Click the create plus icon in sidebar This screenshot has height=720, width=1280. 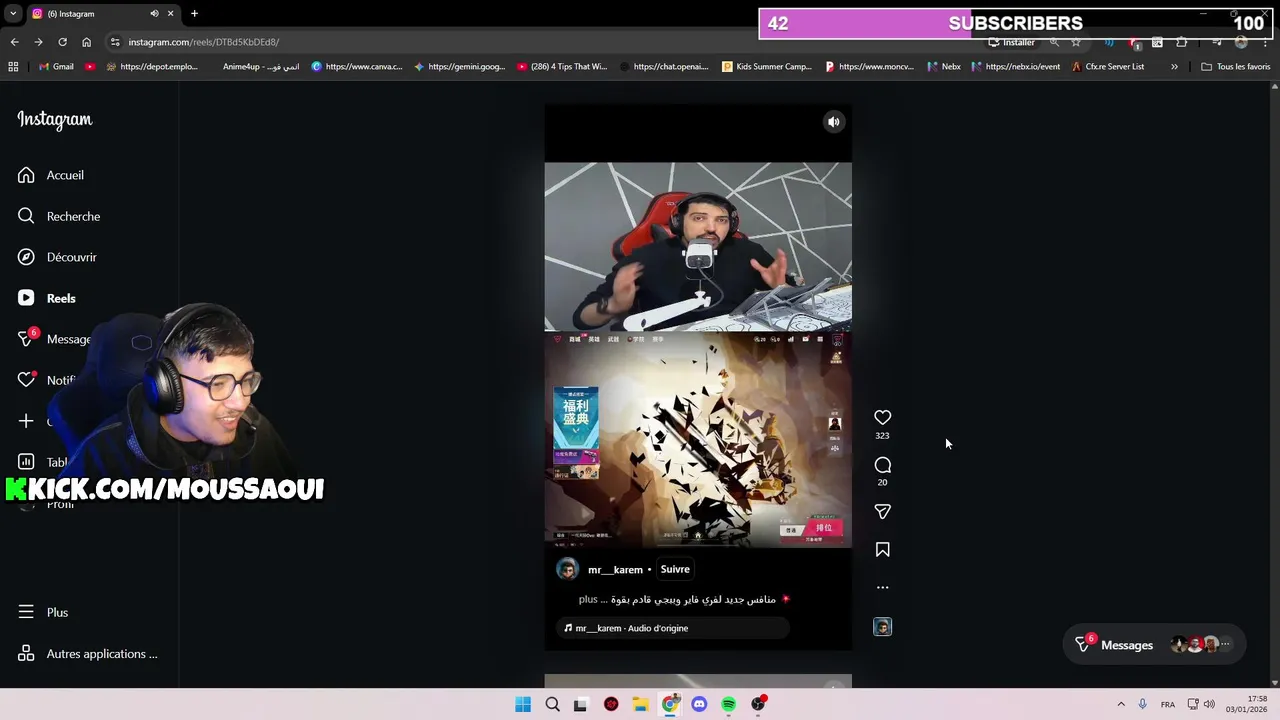pos(26,421)
